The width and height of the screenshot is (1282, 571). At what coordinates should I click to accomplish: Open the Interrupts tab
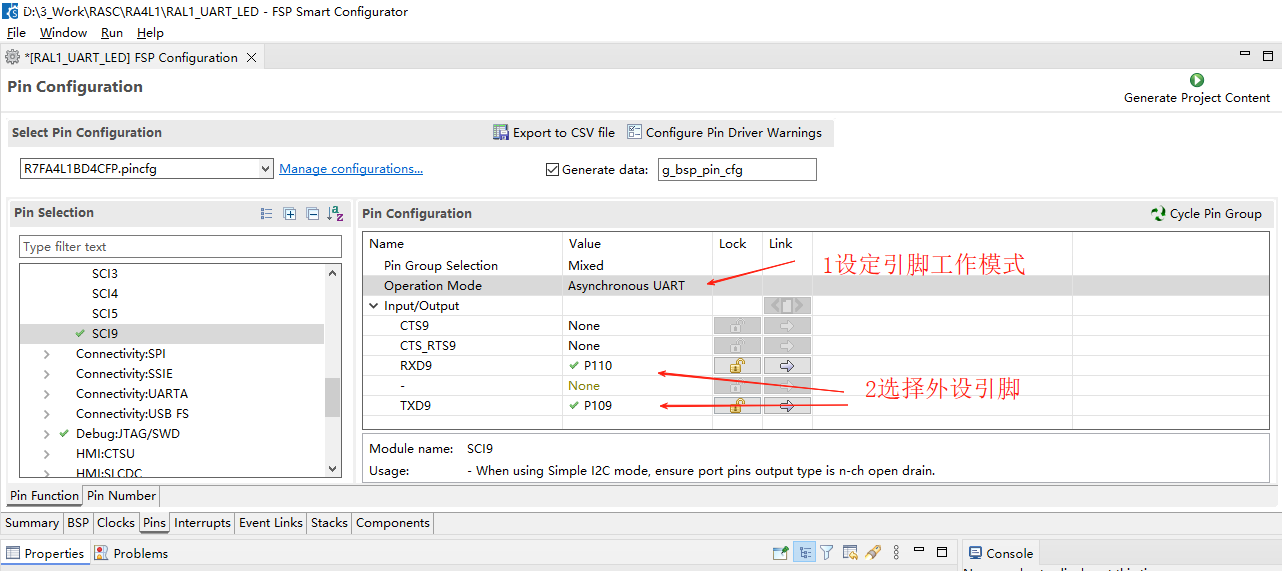[x=202, y=523]
